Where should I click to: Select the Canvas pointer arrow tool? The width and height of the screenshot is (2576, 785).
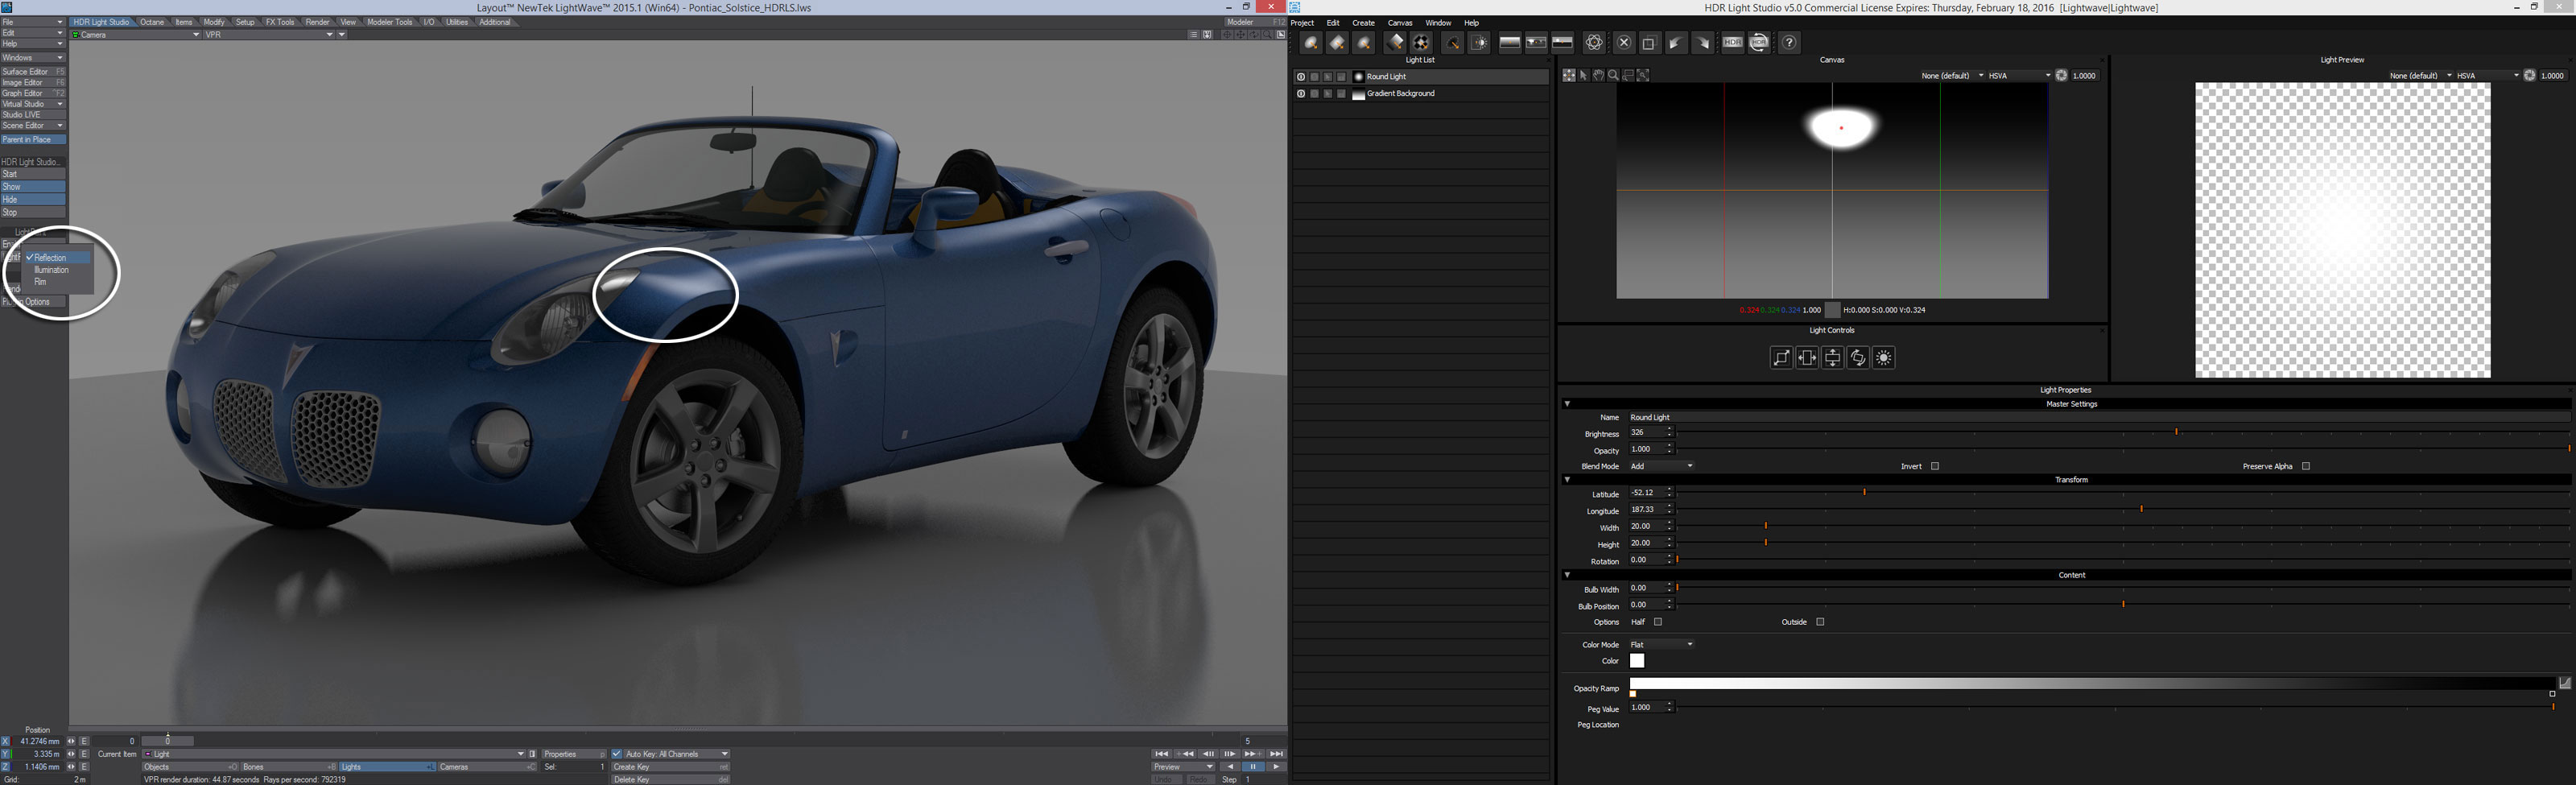1584,75
